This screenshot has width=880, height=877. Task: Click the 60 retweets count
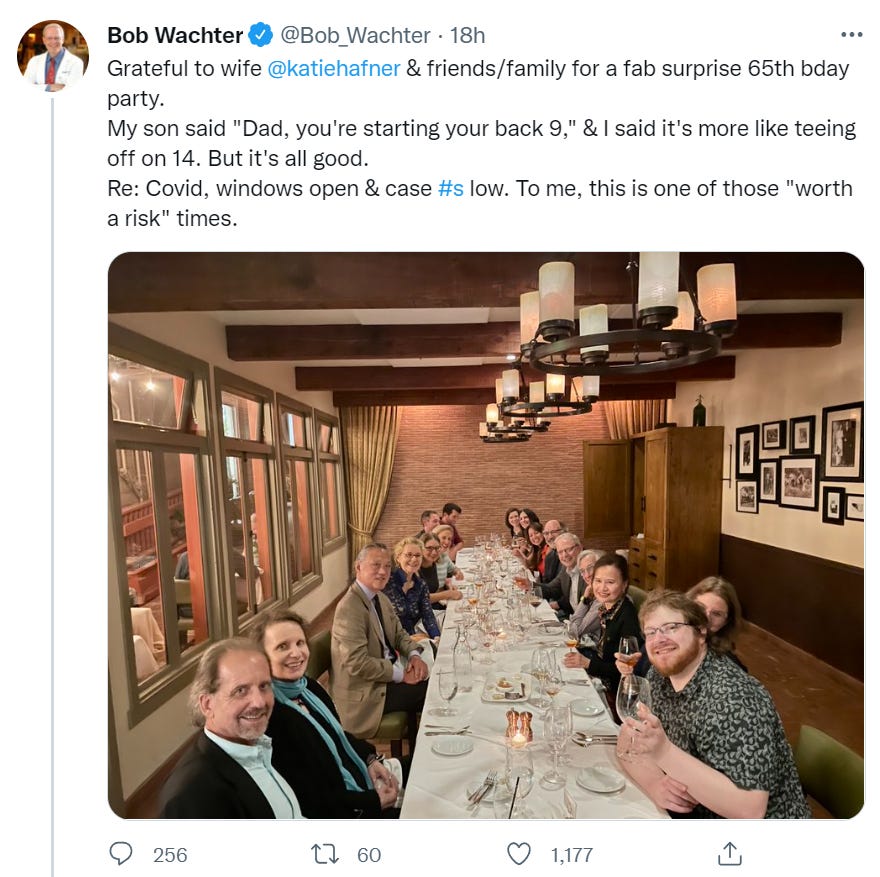click(369, 855)
